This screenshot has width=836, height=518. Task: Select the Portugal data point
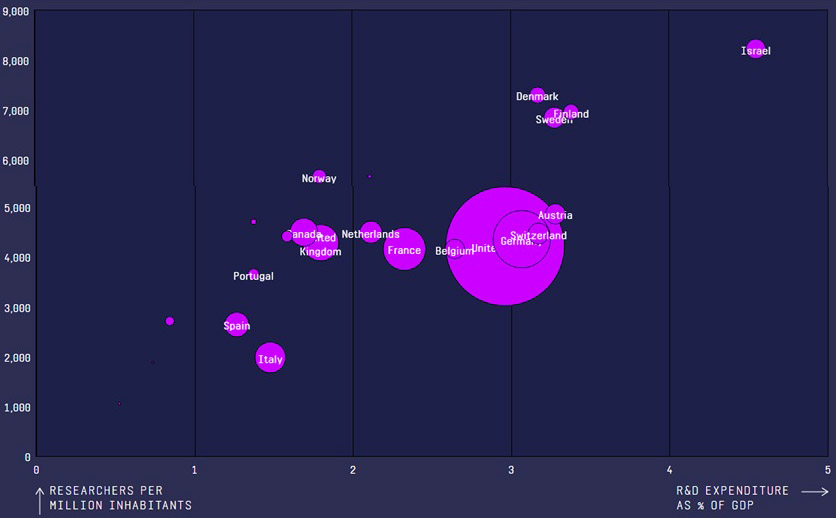pos(254,275)
